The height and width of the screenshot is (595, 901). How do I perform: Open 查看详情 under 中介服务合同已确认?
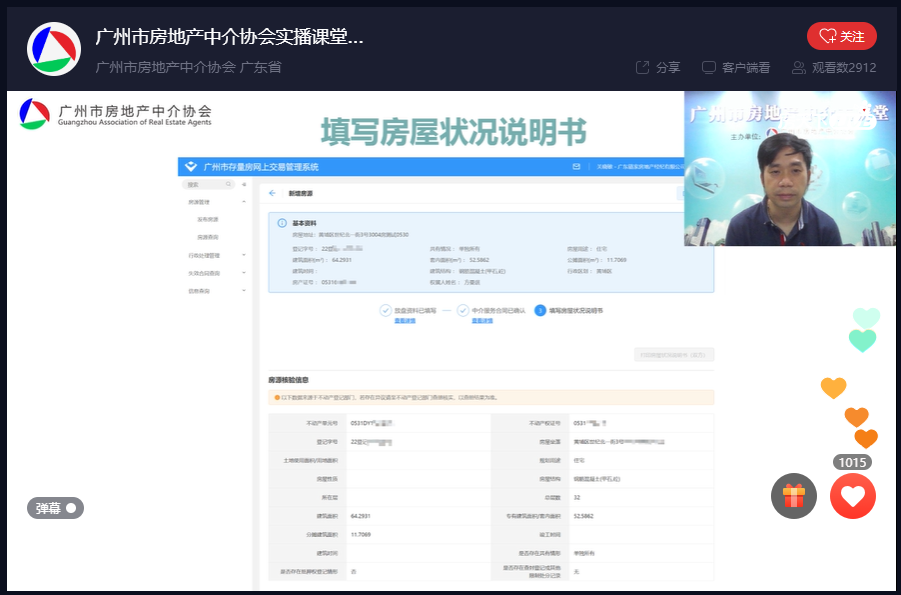(x=482, y=321)
